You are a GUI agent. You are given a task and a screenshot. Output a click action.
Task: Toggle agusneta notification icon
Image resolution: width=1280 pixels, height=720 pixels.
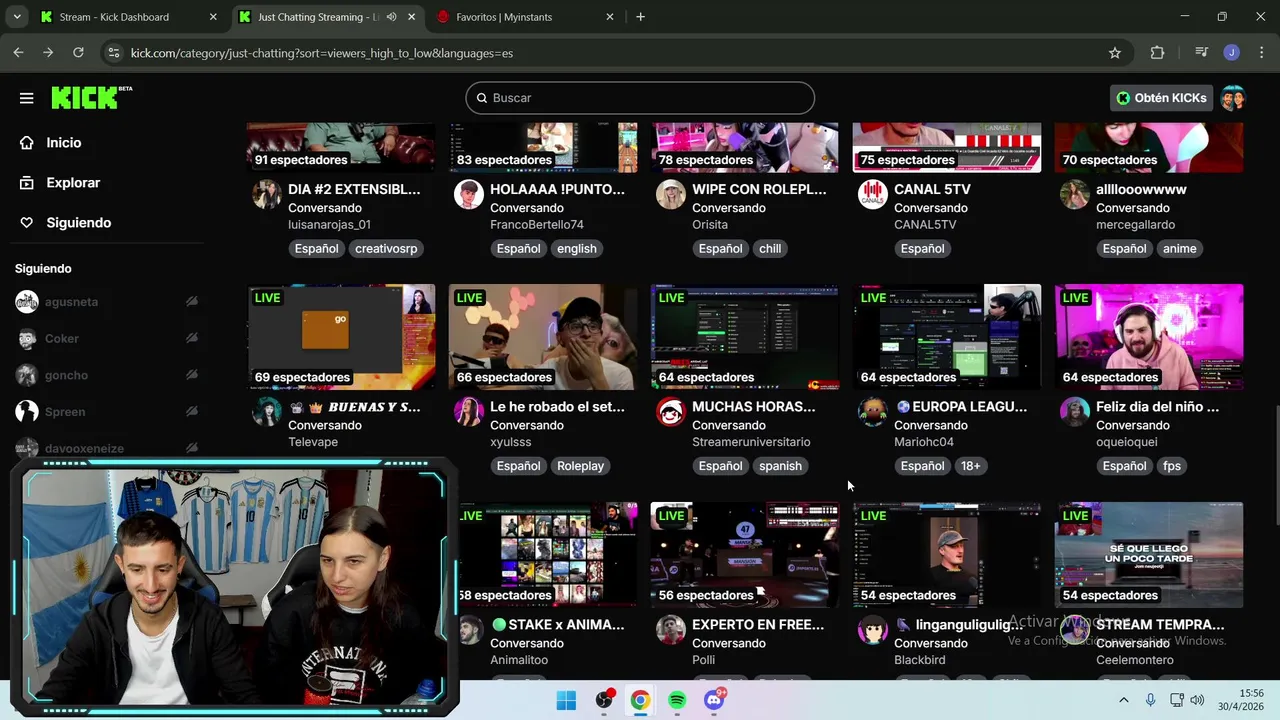coord(191,302)
